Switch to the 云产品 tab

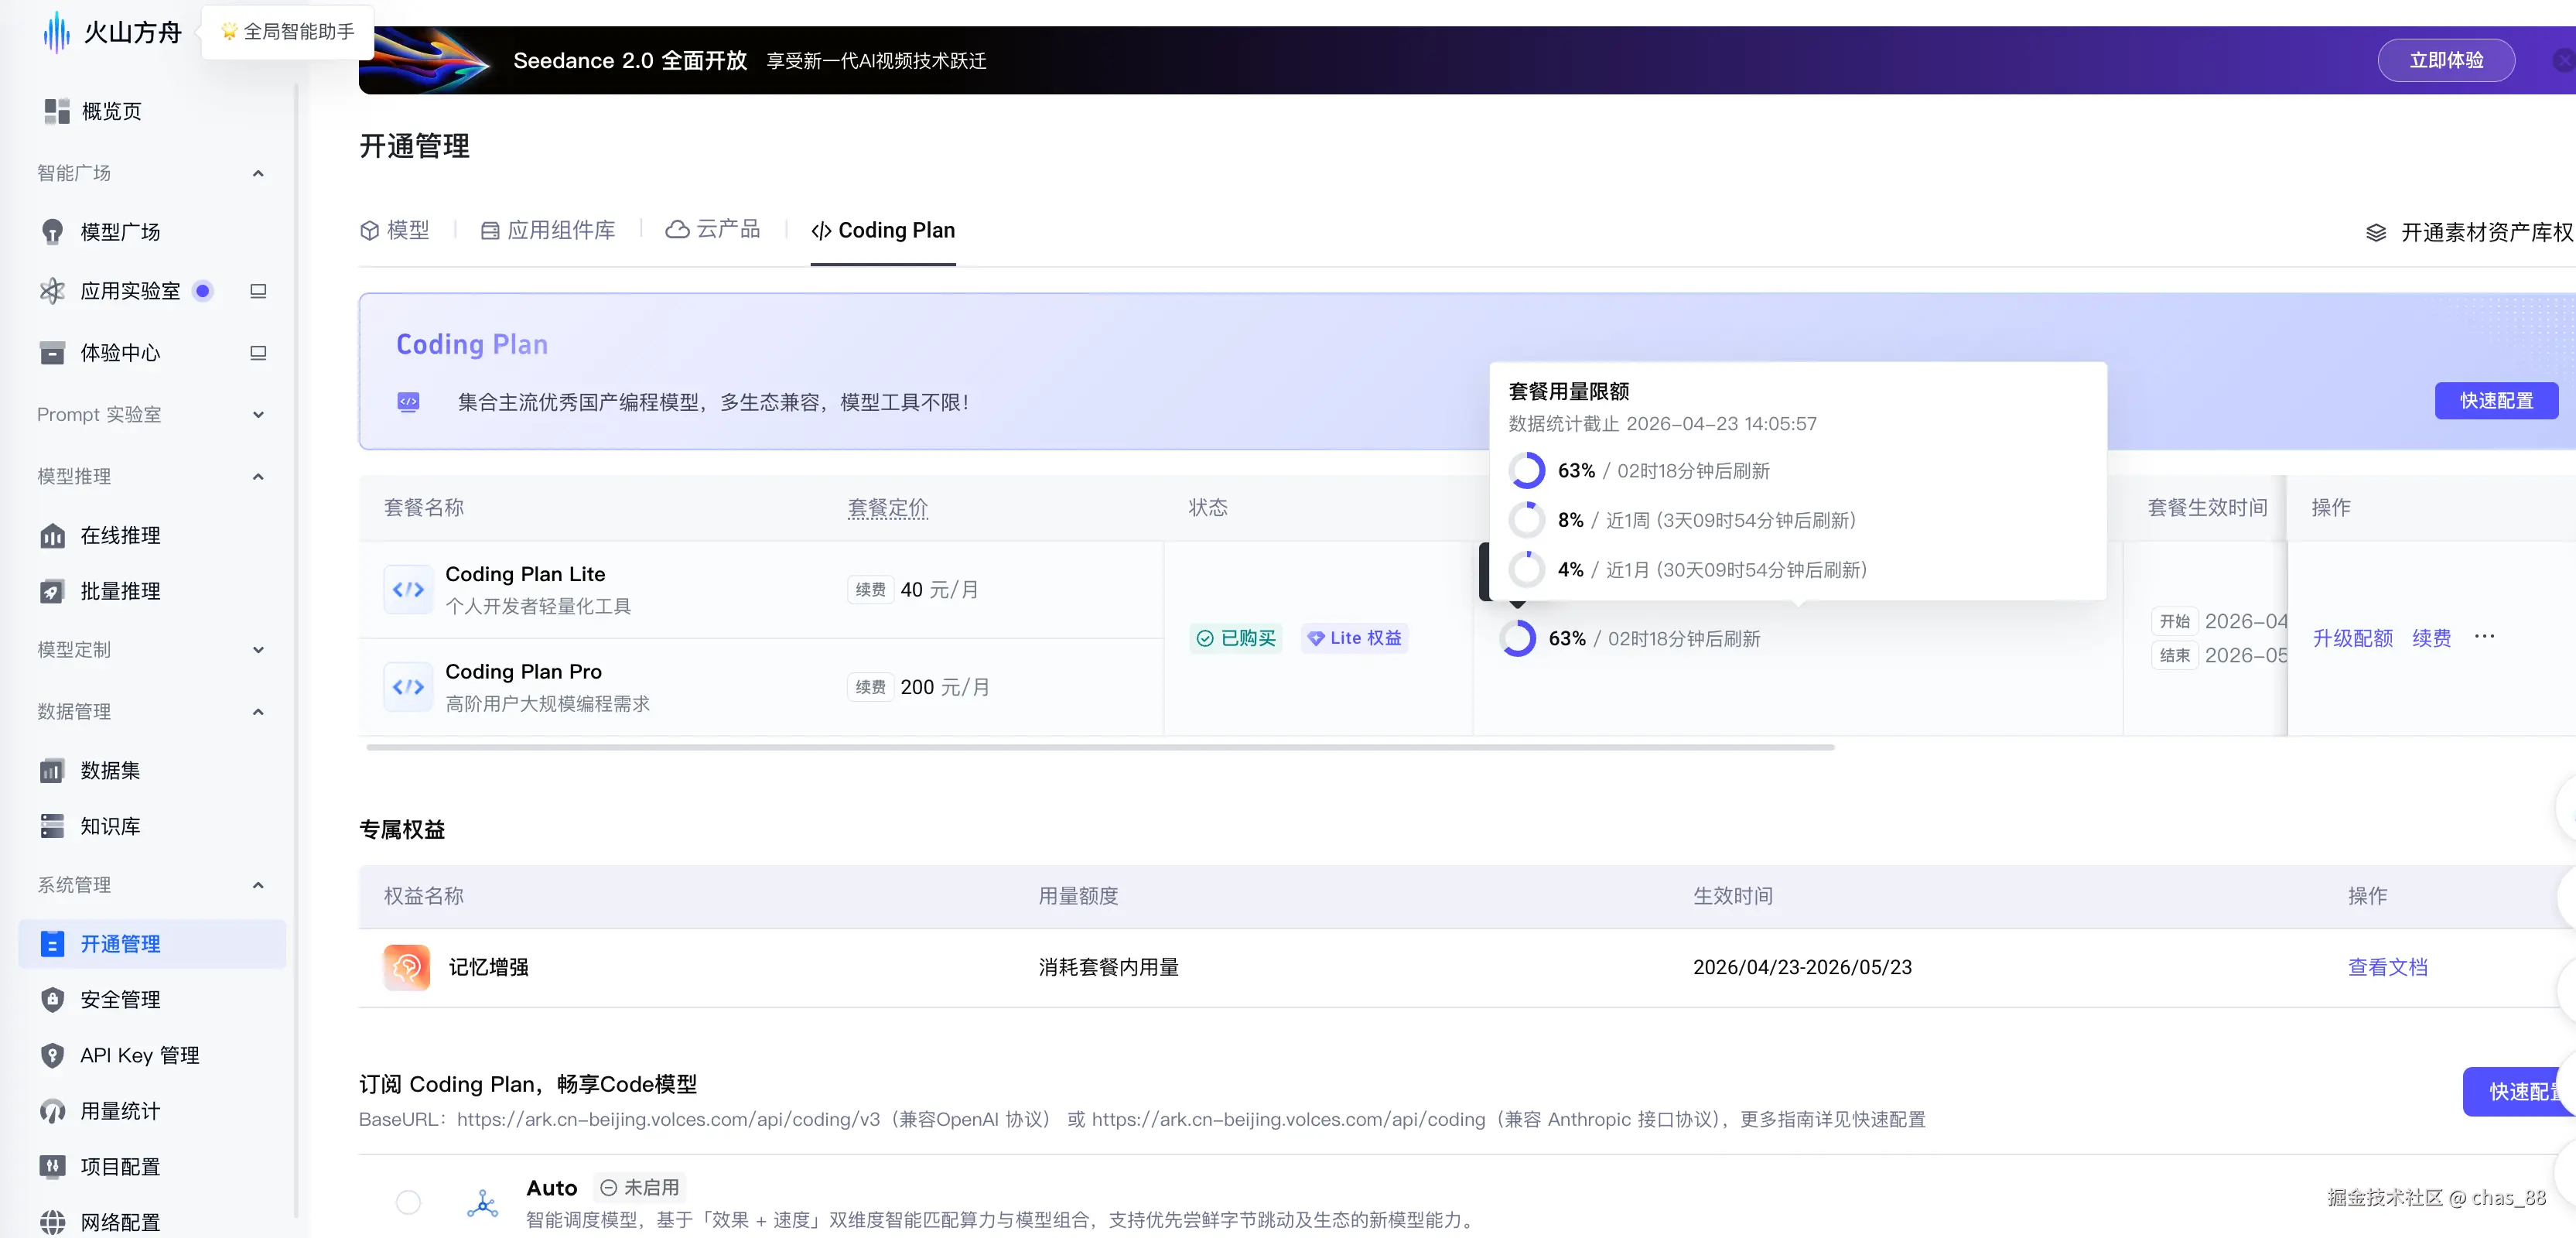[713, 230]
